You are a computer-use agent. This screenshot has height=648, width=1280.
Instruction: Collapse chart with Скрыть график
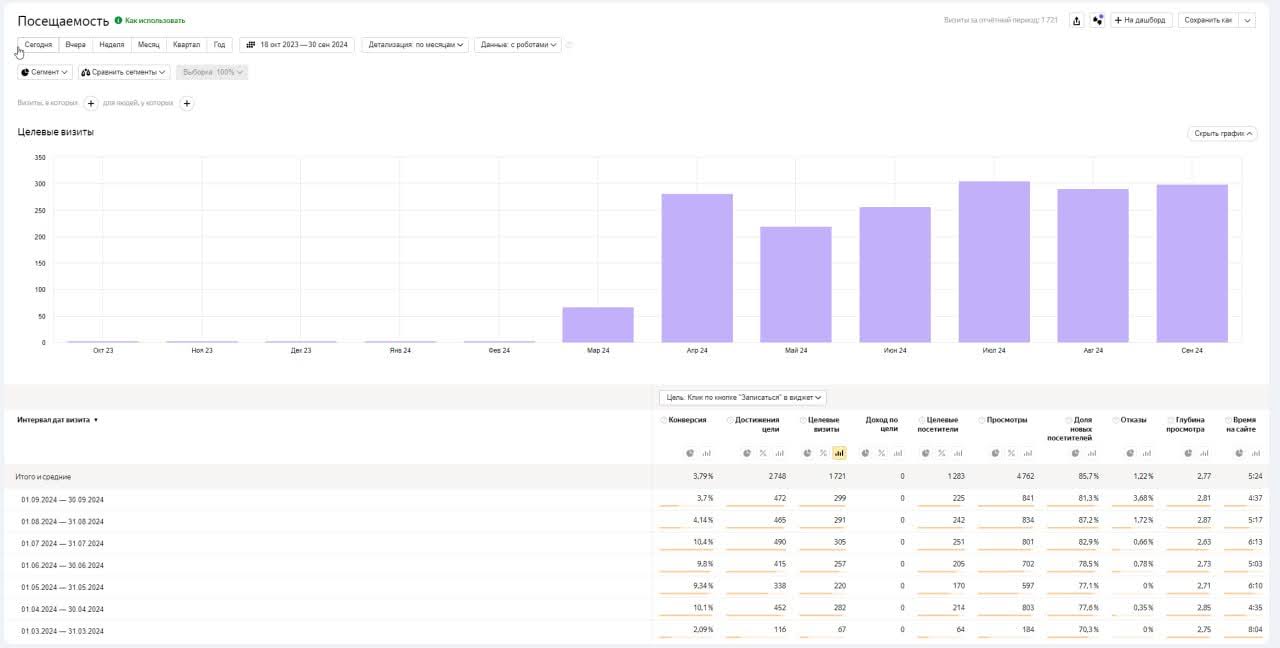click(x=1222, y=133)
